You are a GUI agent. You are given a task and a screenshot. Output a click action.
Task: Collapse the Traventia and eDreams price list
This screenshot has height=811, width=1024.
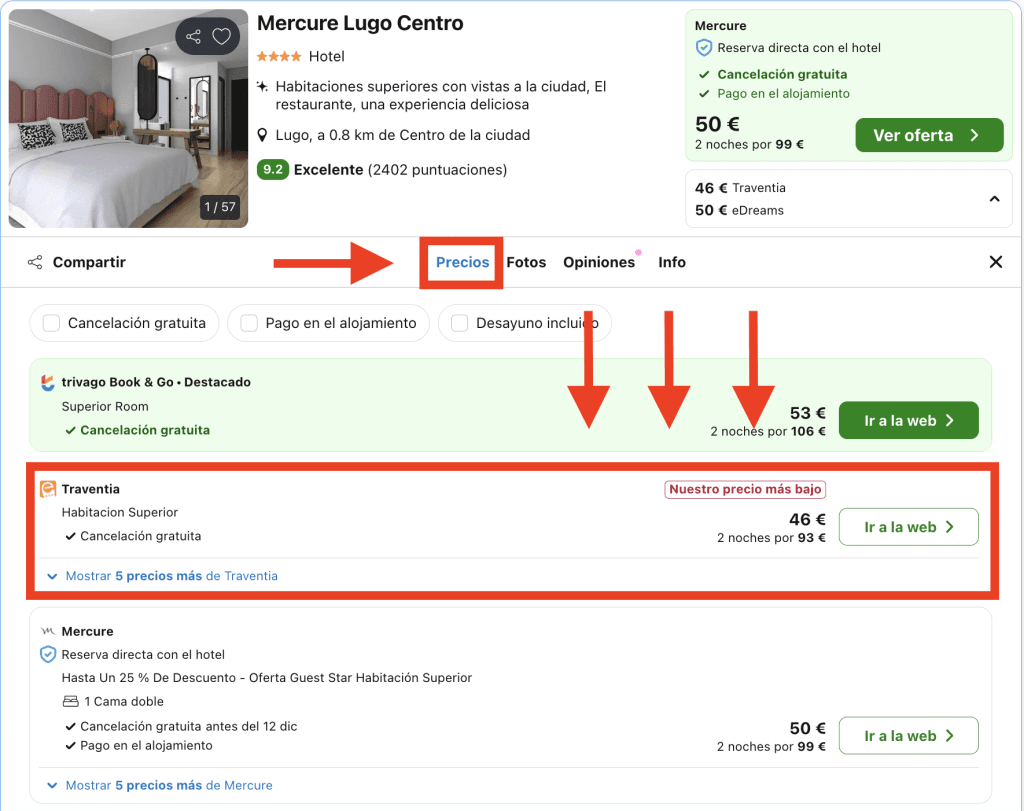tap(994, 199)
